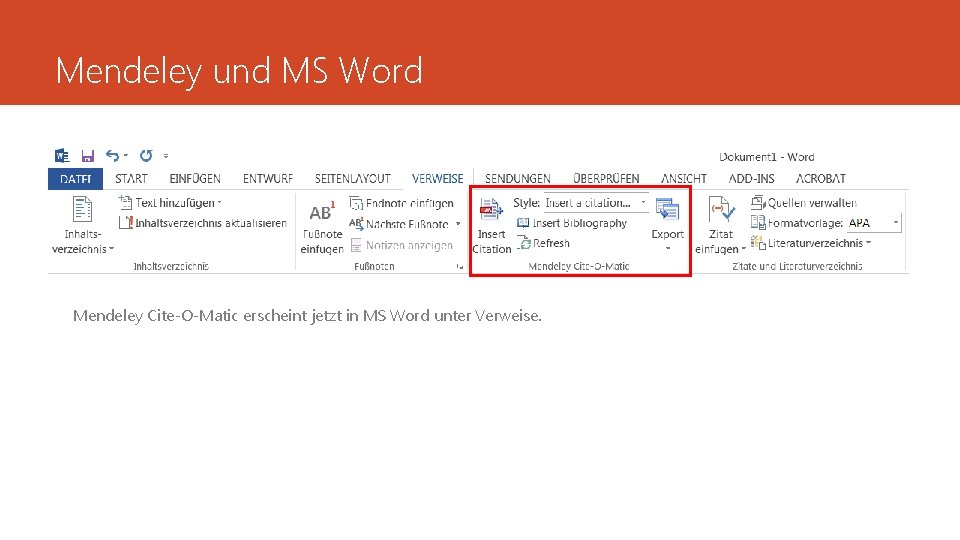960x540 pixels.
Task: Redo with the repeat arrow icon
Action: point(146,156)
